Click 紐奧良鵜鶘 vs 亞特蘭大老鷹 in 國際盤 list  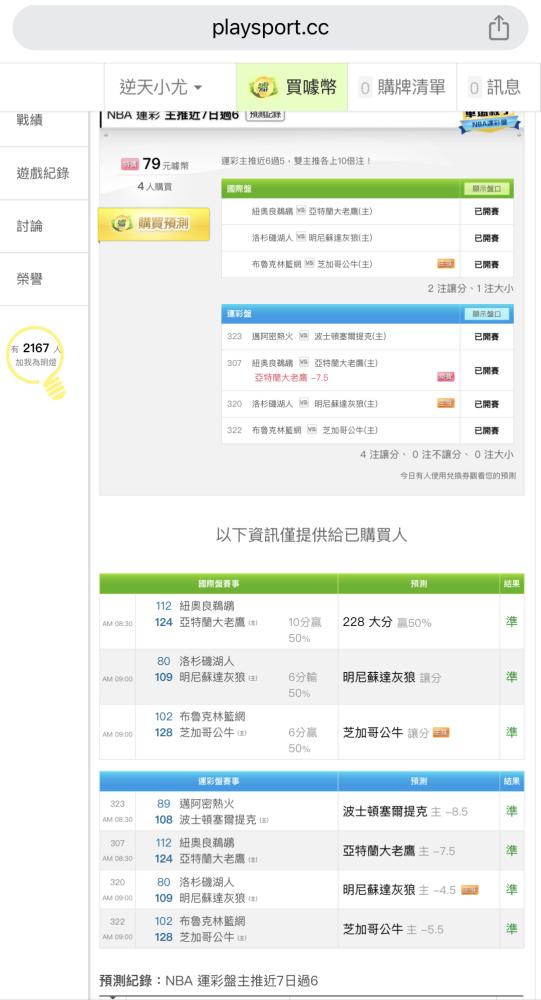coord(367,211)
